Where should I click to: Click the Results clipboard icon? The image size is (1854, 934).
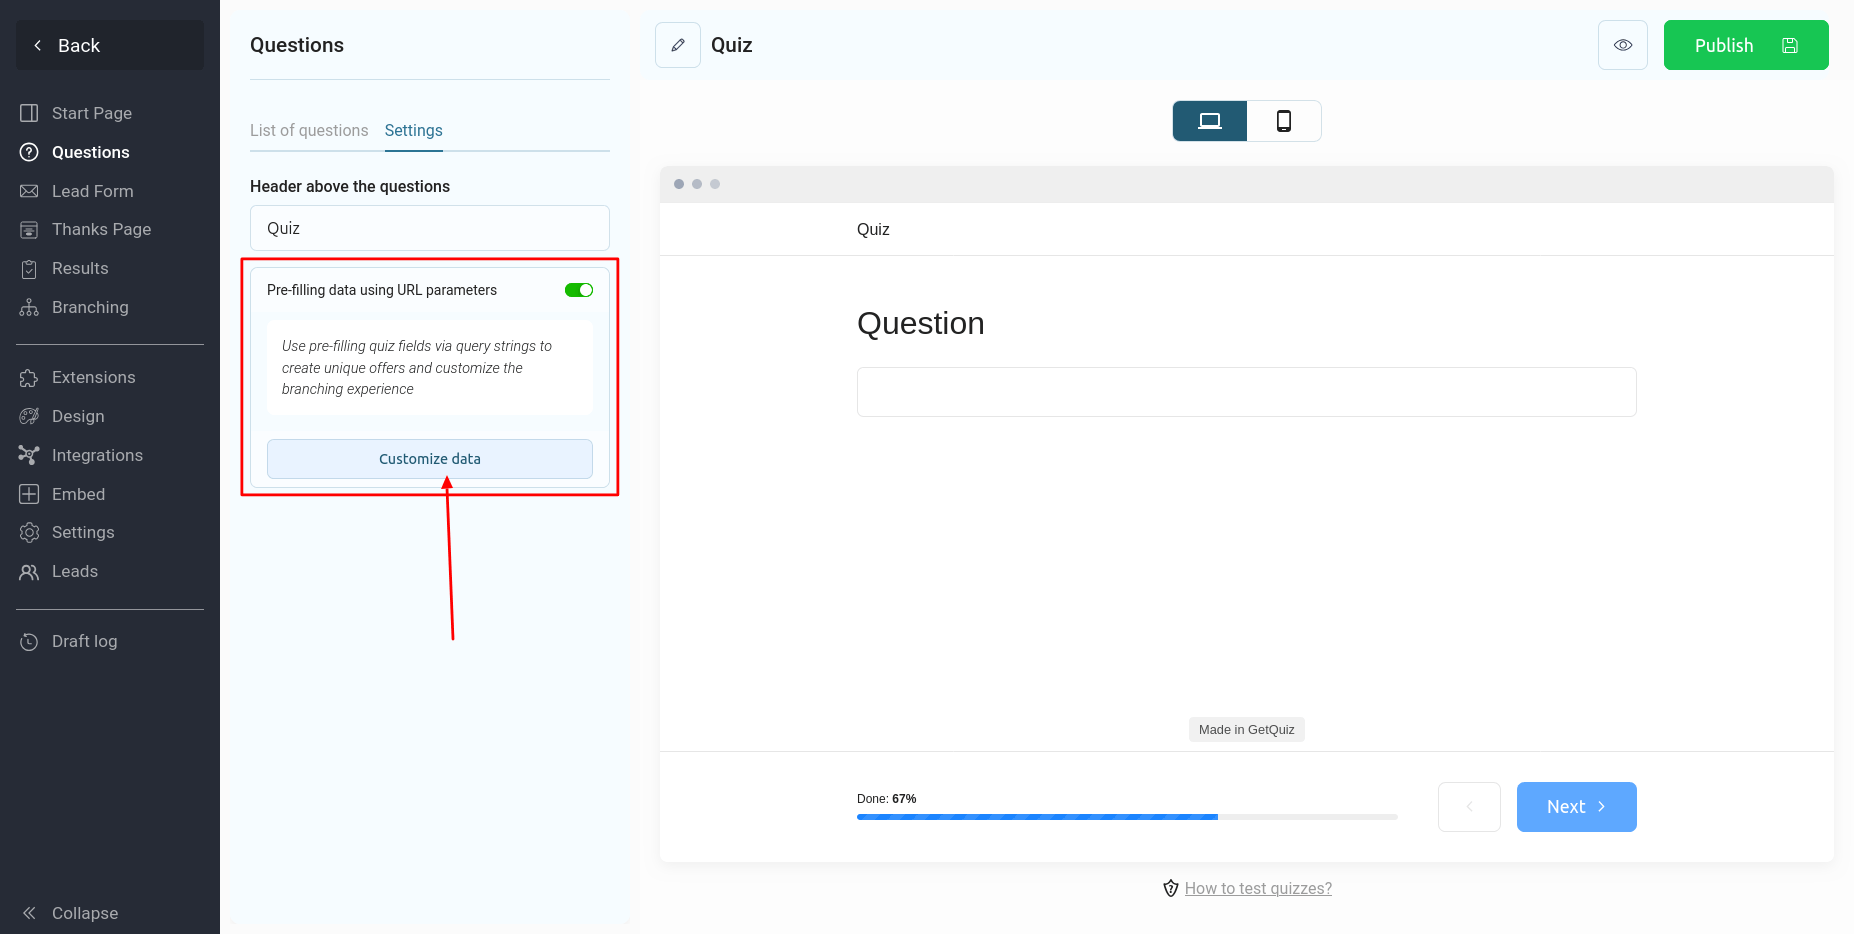pyautogui.click(x=30, y=269)
